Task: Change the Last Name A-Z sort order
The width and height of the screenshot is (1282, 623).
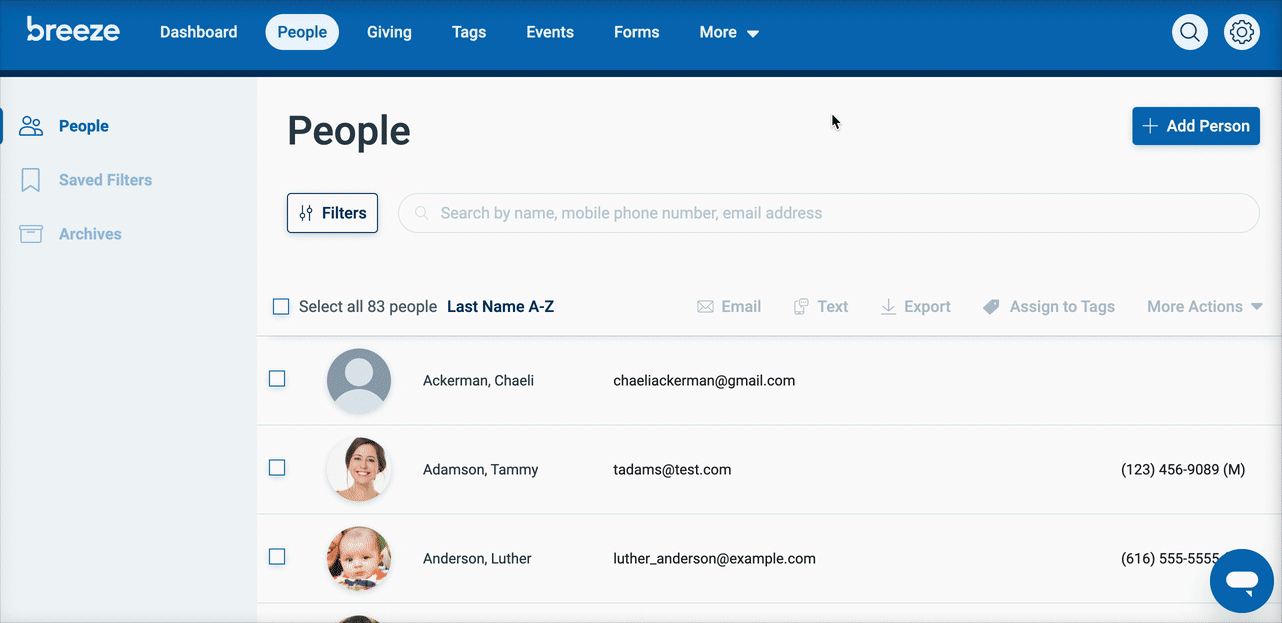Action: tap(500, 307)
